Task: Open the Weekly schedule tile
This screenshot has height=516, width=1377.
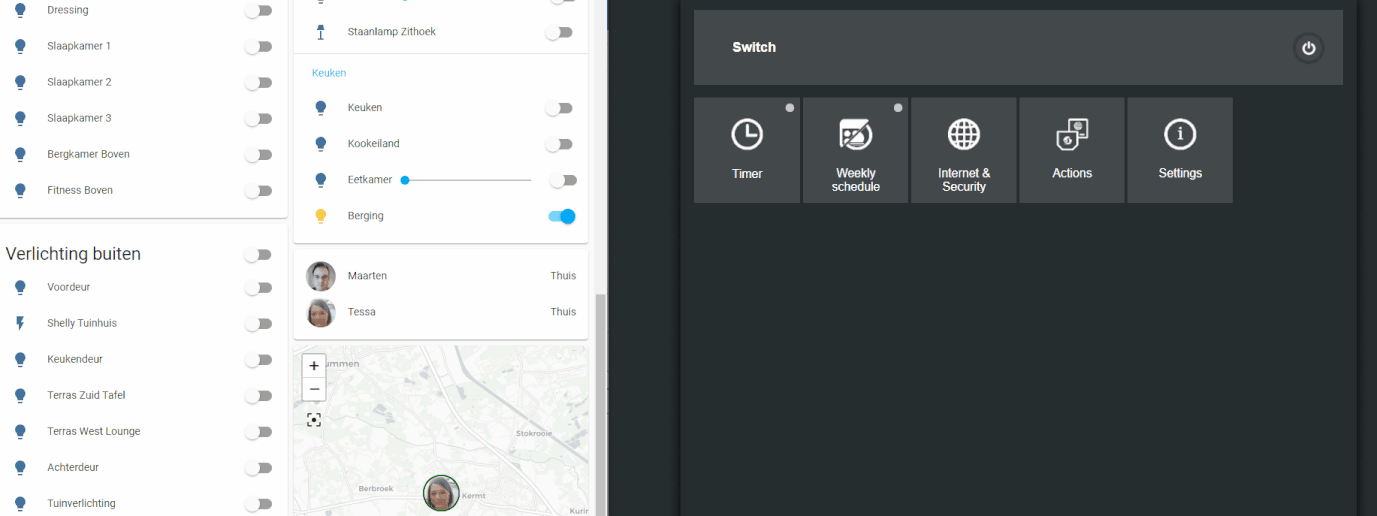Action: point(855,150)
